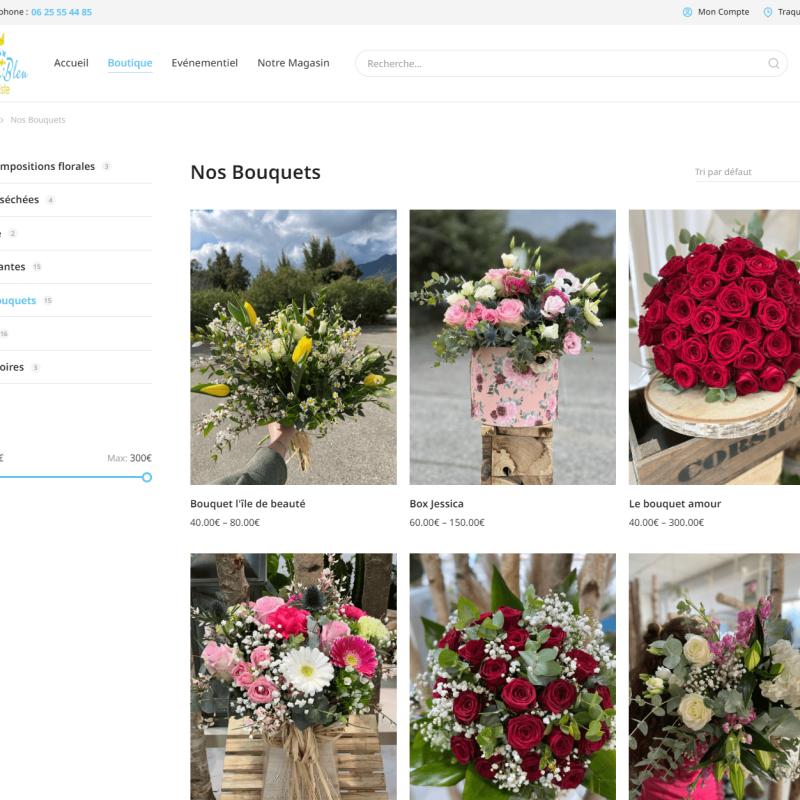The image size is (800, 800).
Task: Click Bouquet l'île de beauté title
Action: click(x=247, y=504)
